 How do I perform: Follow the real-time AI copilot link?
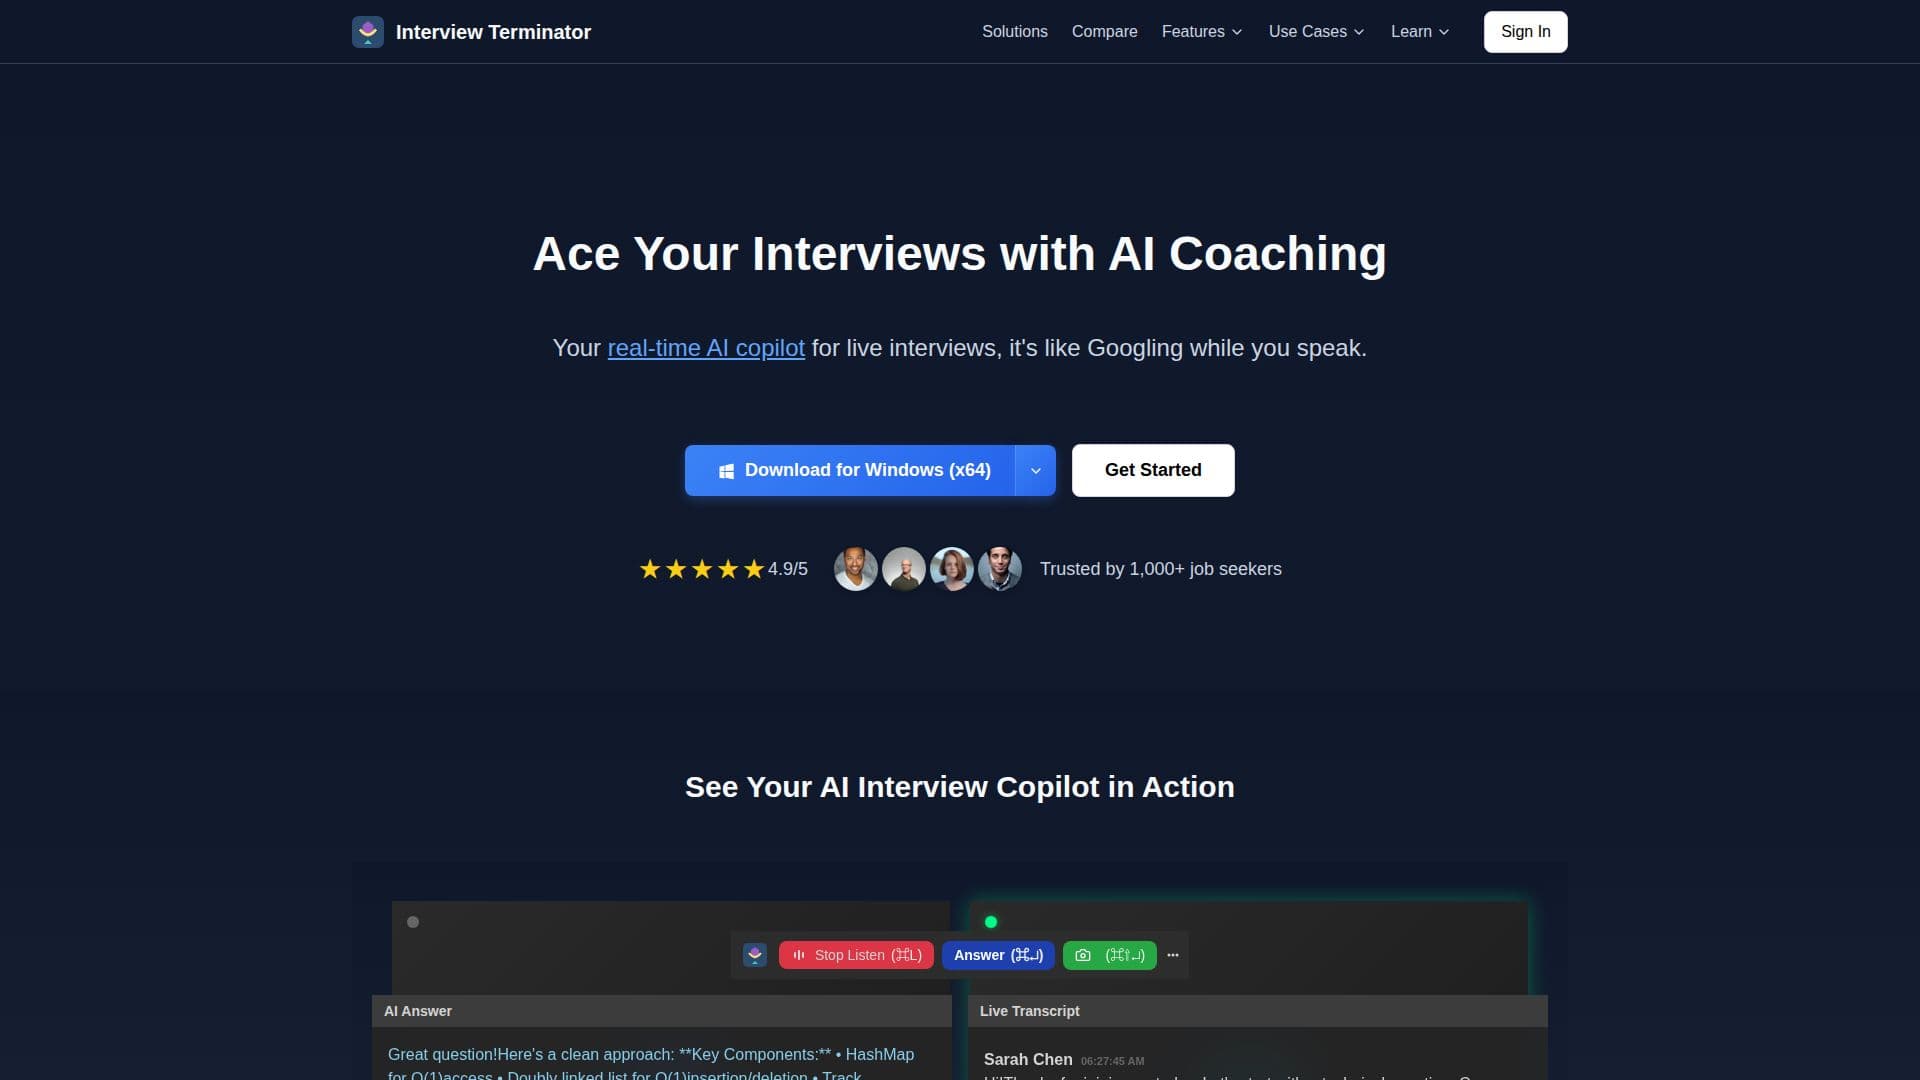point(706,348)
